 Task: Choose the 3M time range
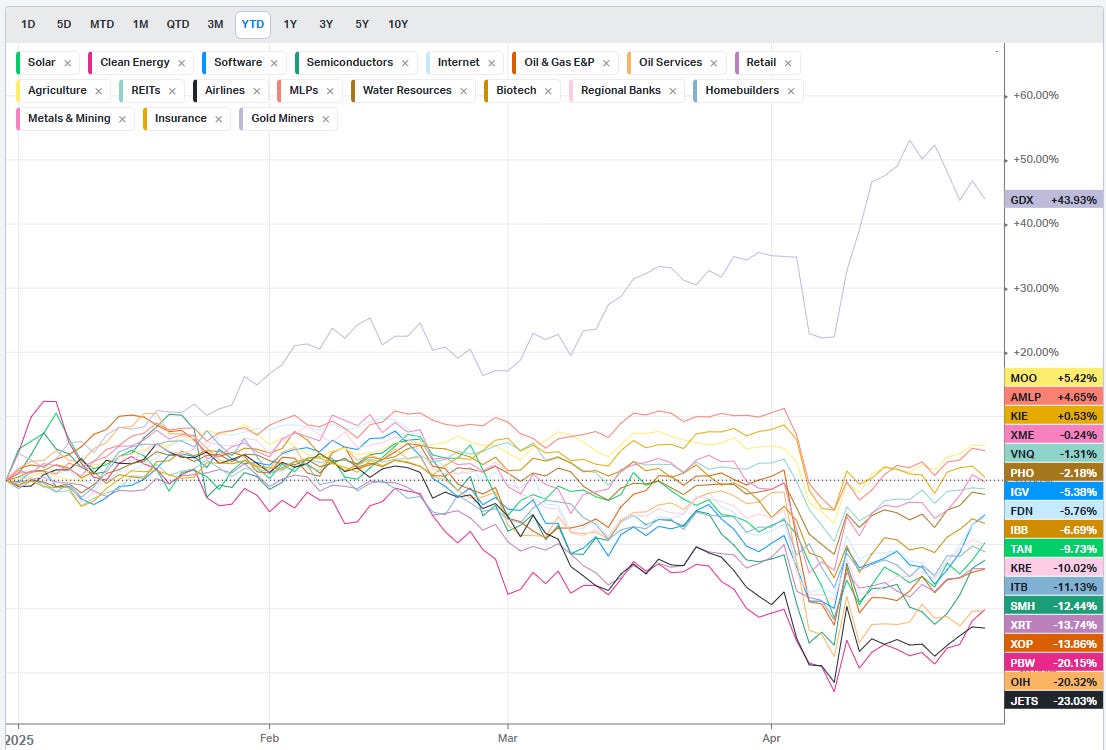(215, 24)
